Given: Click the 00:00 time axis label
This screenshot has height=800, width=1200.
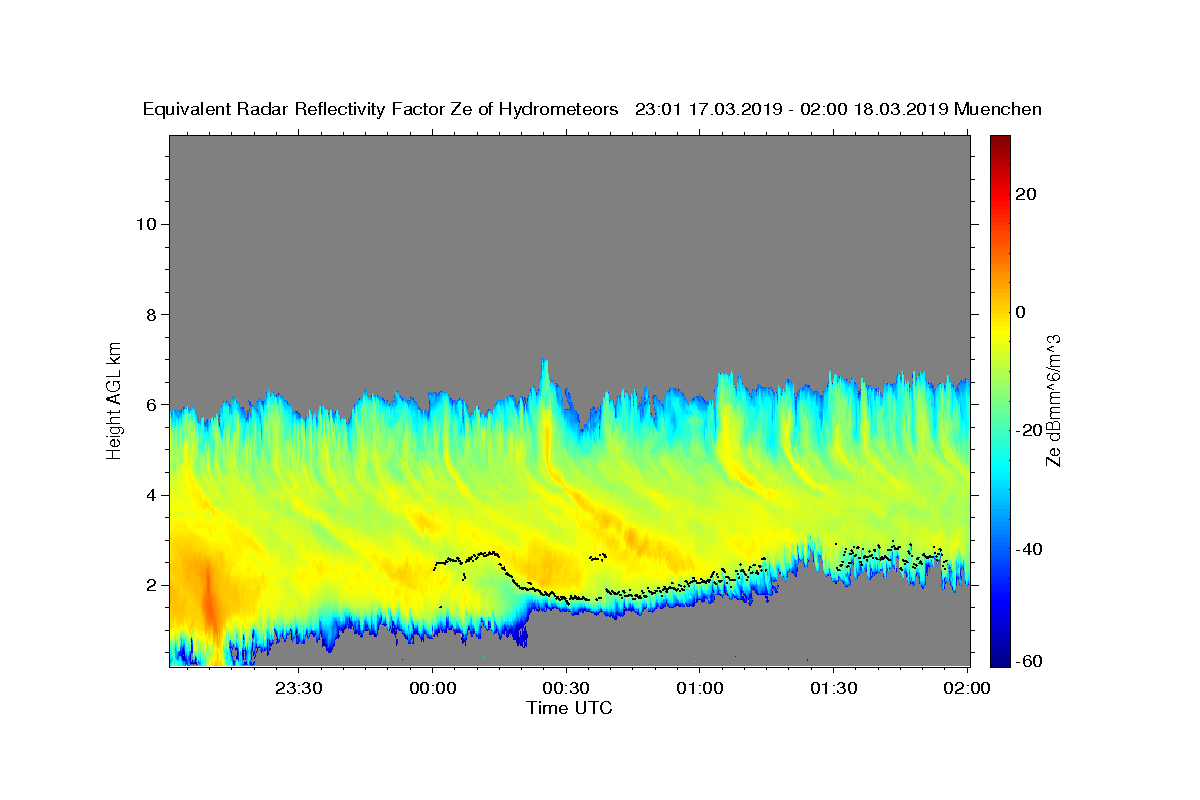Looking at the screenshot, I should (x=432, y=688).
